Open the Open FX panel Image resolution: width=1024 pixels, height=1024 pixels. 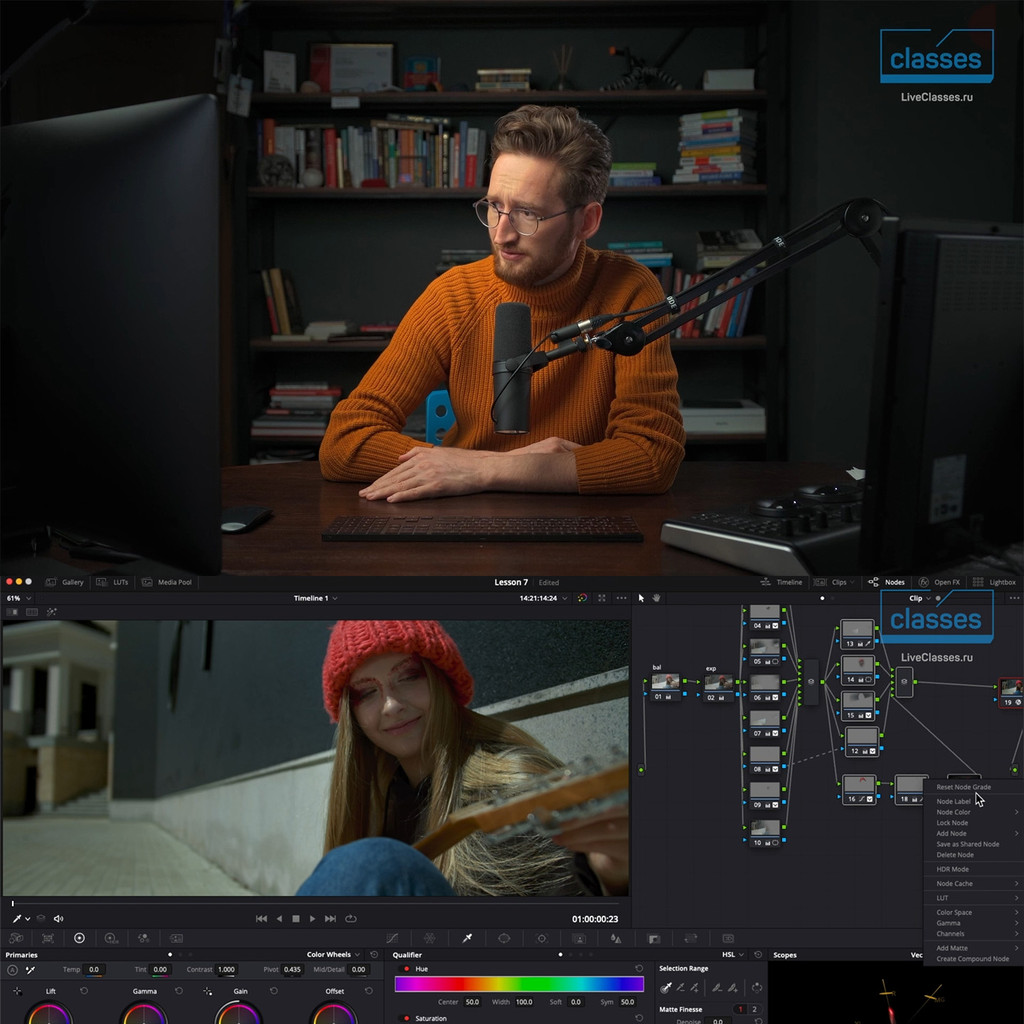click(x=939, y=582)
